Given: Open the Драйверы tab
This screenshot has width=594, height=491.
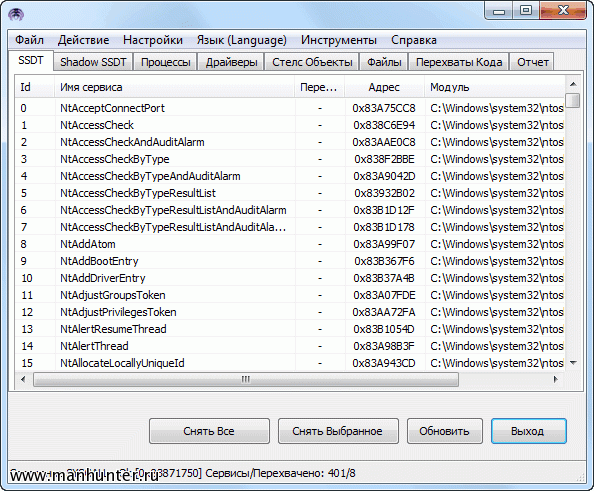Looking at the screenshot, I should (231, 62).
